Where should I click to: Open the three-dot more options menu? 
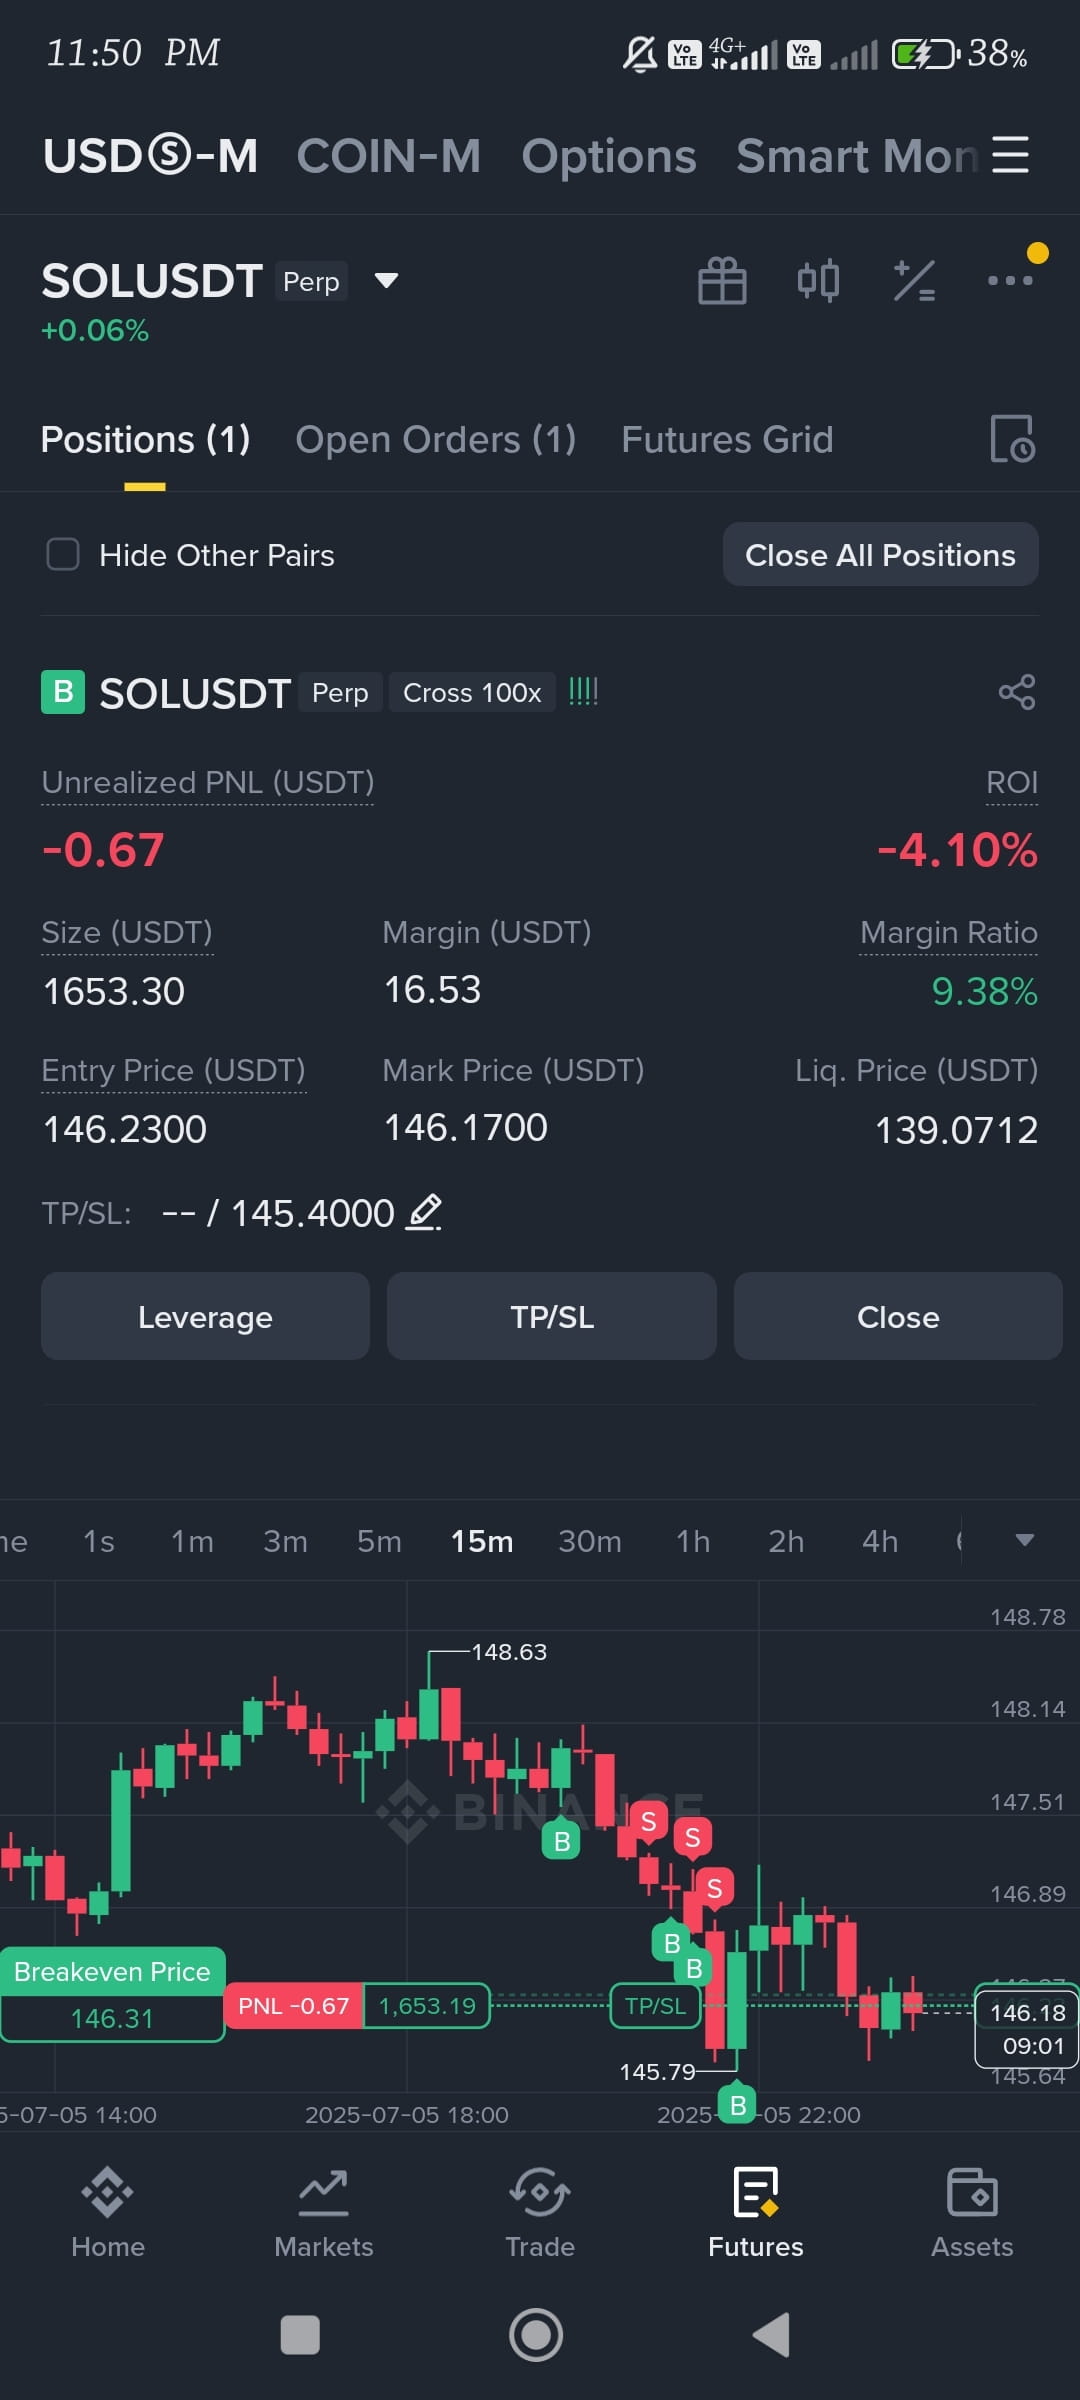point(1010,280)
